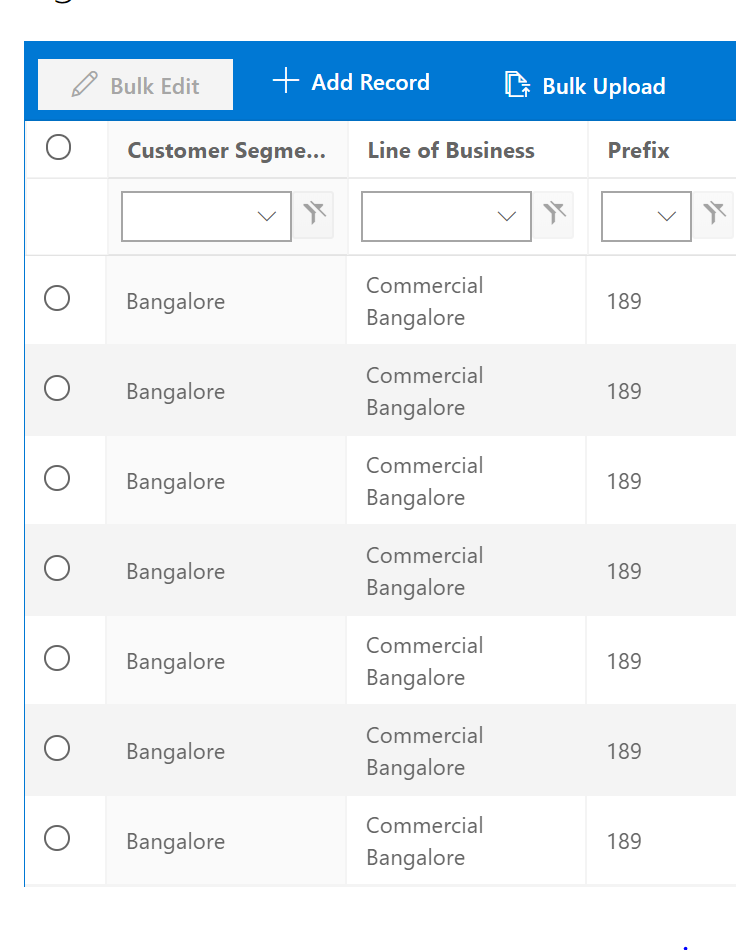
Task: Click Commercial Bangalore cell in fifth row
Action: pyautogui.click(x=424, y=661)
